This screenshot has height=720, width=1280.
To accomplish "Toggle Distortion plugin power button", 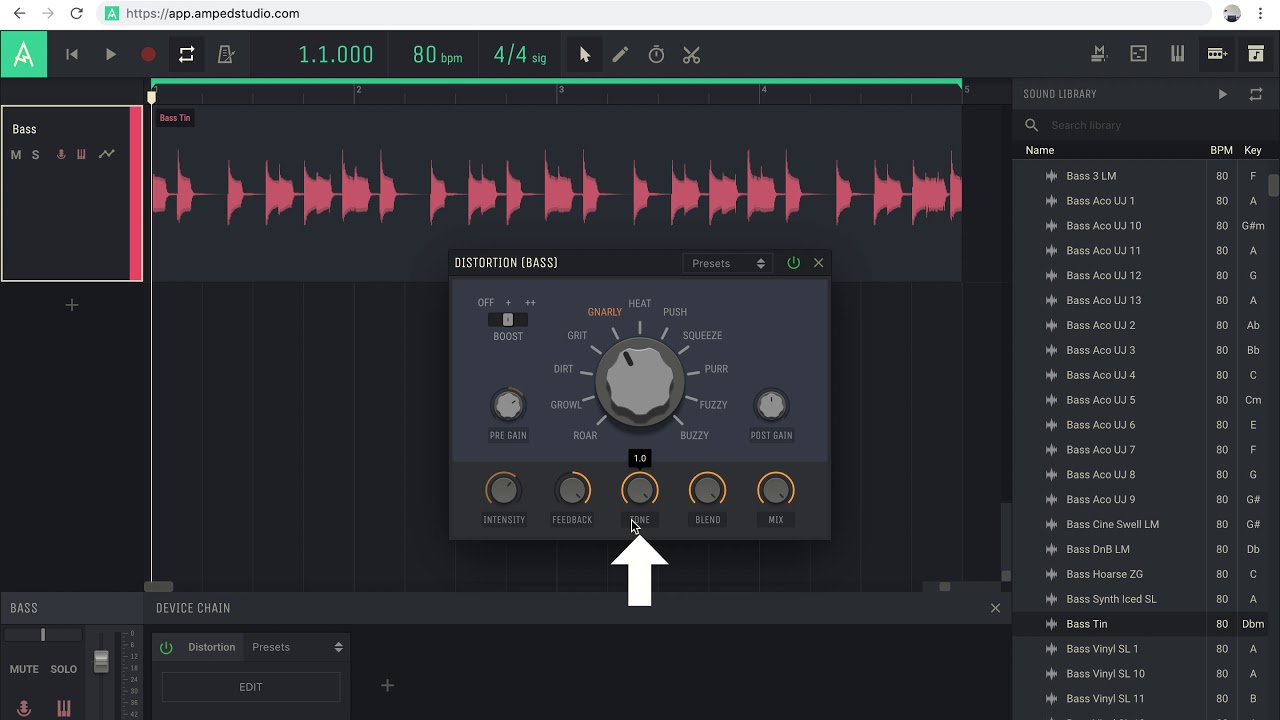I will click(793, 263).
